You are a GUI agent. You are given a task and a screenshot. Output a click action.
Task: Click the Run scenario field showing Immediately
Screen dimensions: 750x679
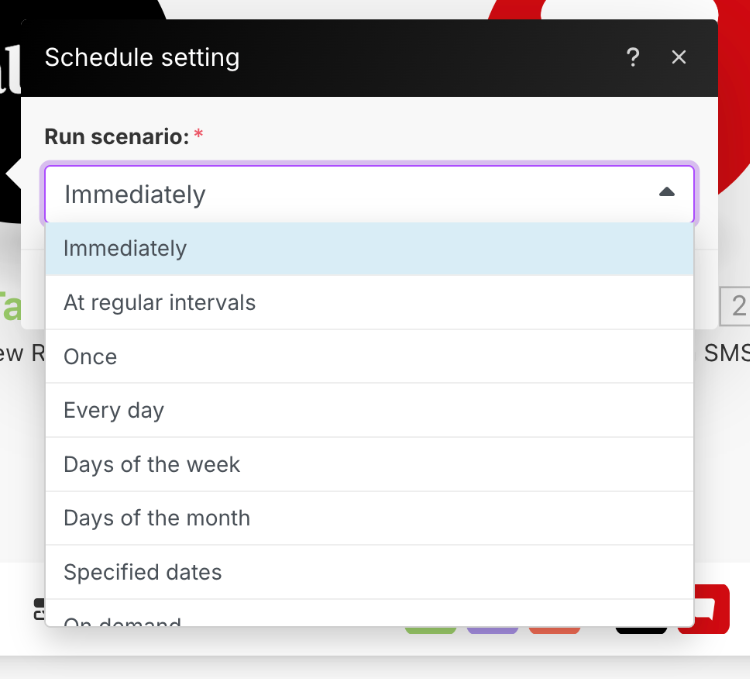[369, 194]
